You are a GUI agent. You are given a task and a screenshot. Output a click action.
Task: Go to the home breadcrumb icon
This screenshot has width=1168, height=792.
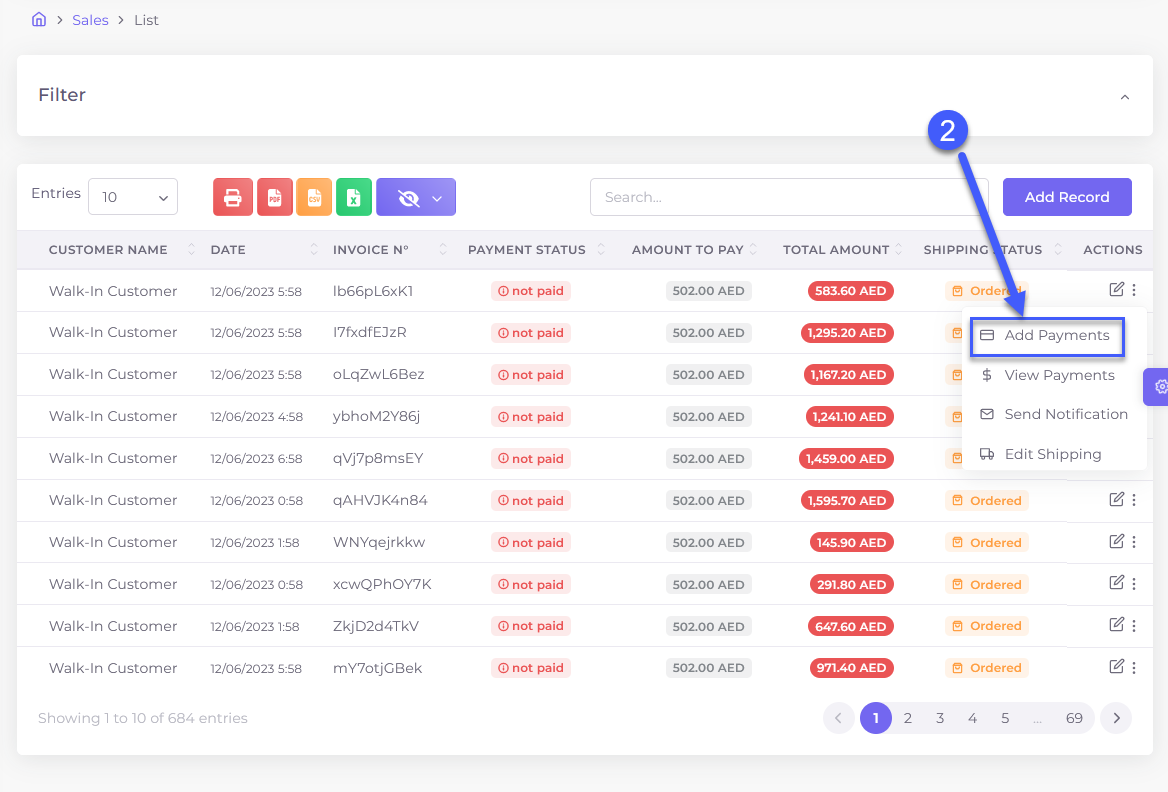coord(39,19)
